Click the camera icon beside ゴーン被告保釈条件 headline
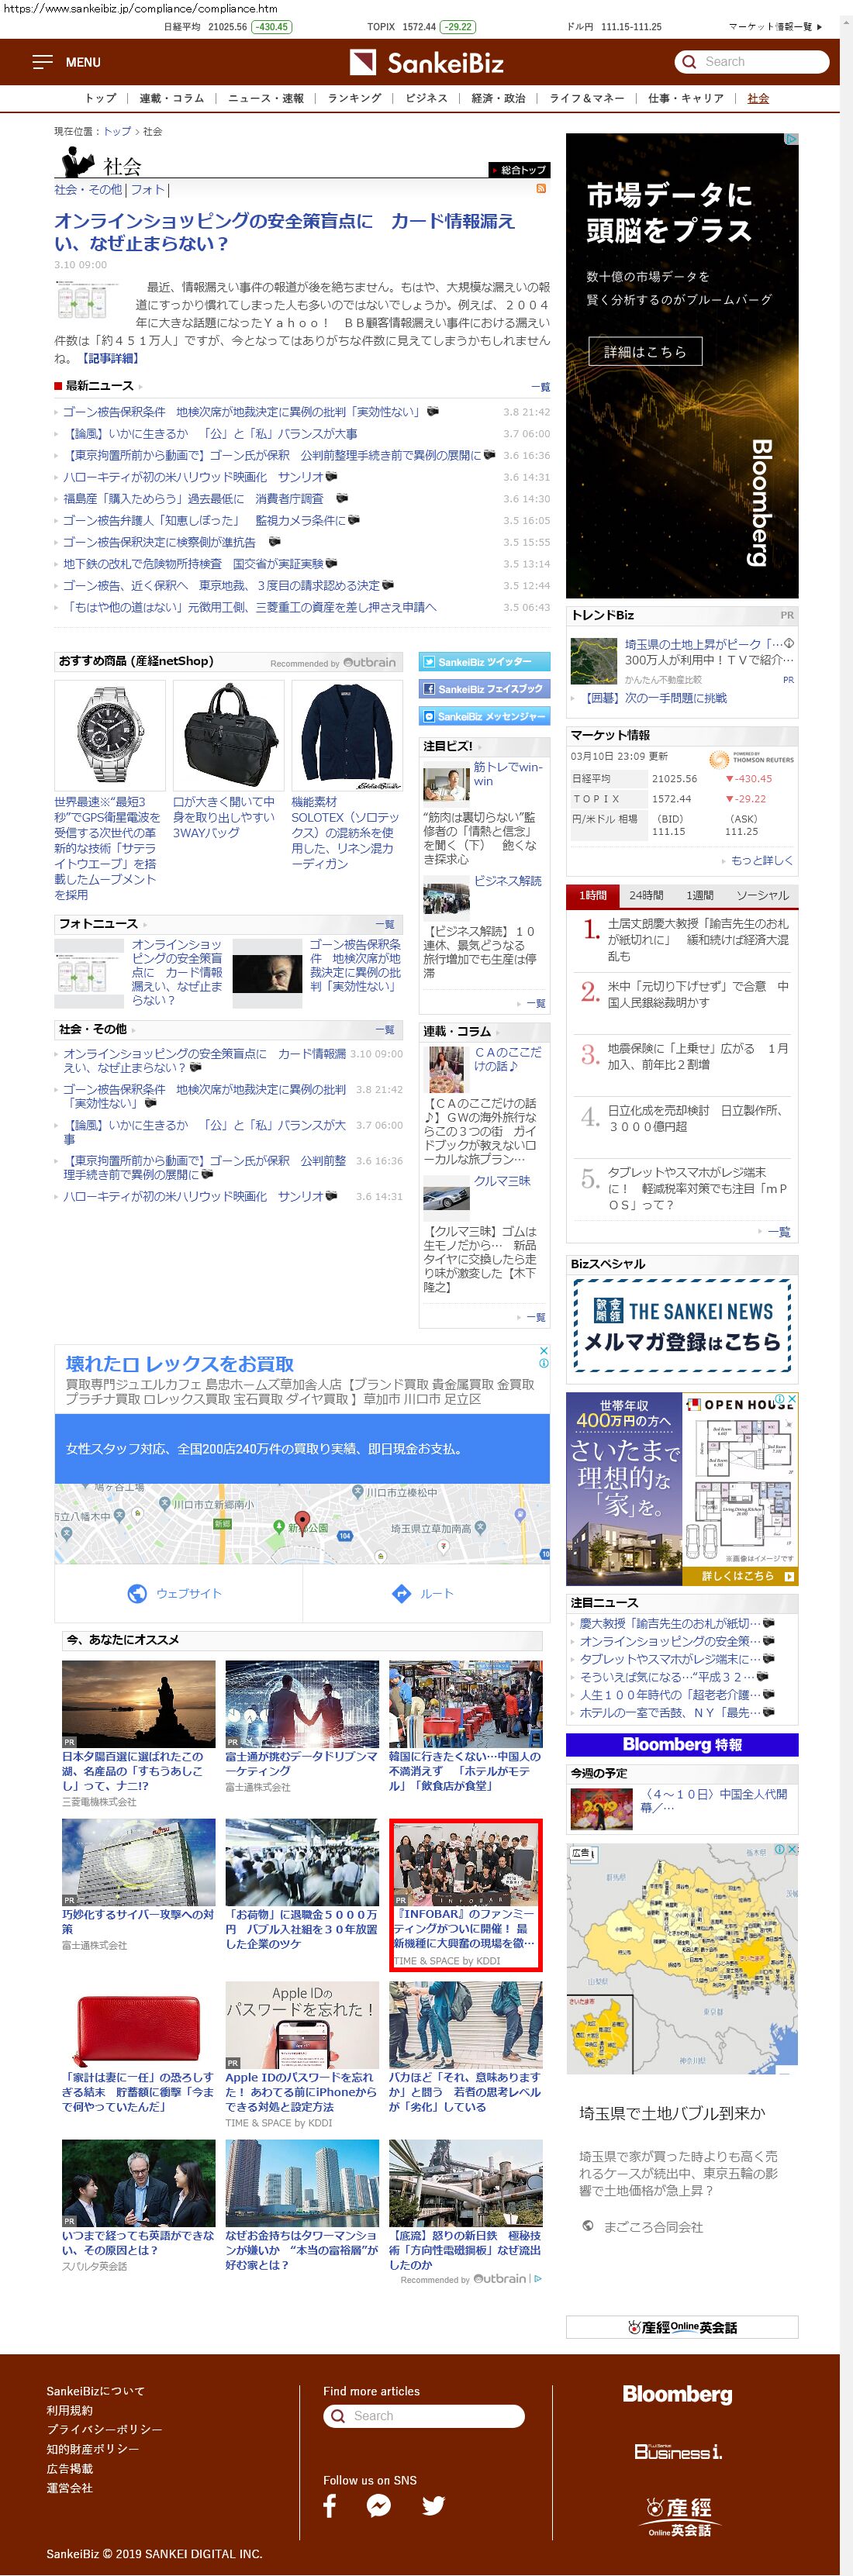The image size is (853, 2576). click(433, 411)
